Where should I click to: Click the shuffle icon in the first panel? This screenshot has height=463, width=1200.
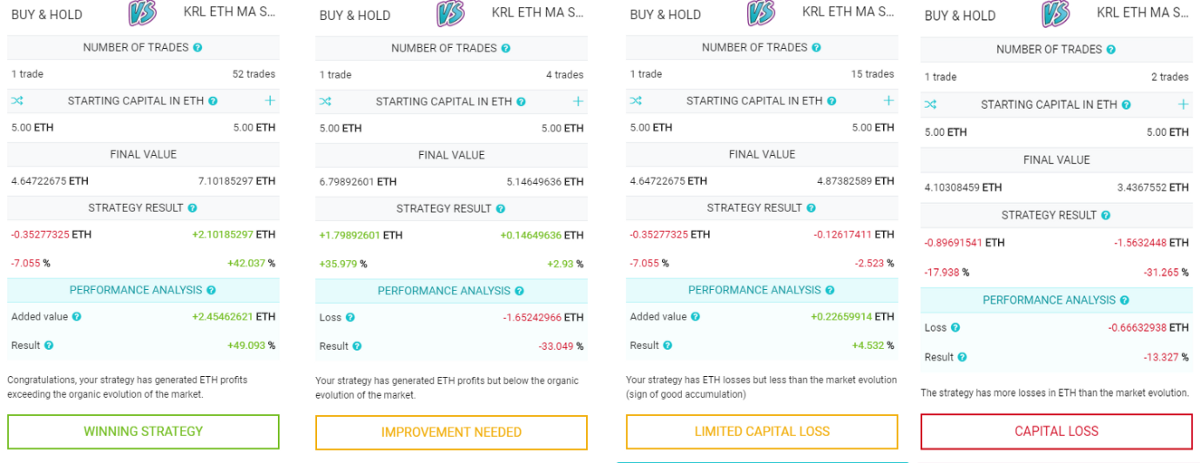[17, 101]
